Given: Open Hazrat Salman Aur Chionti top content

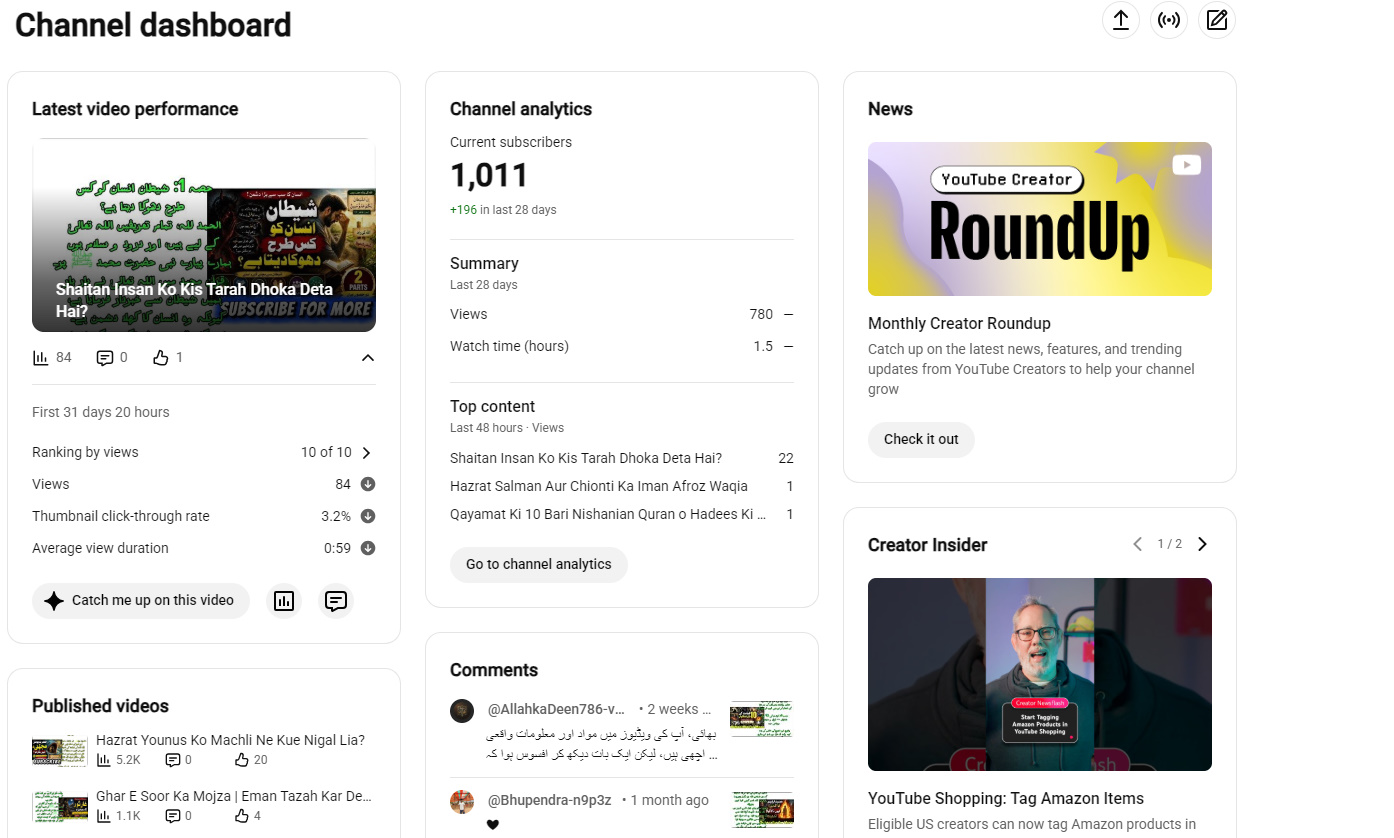Looking at the screenshot, I should point(599,487).
